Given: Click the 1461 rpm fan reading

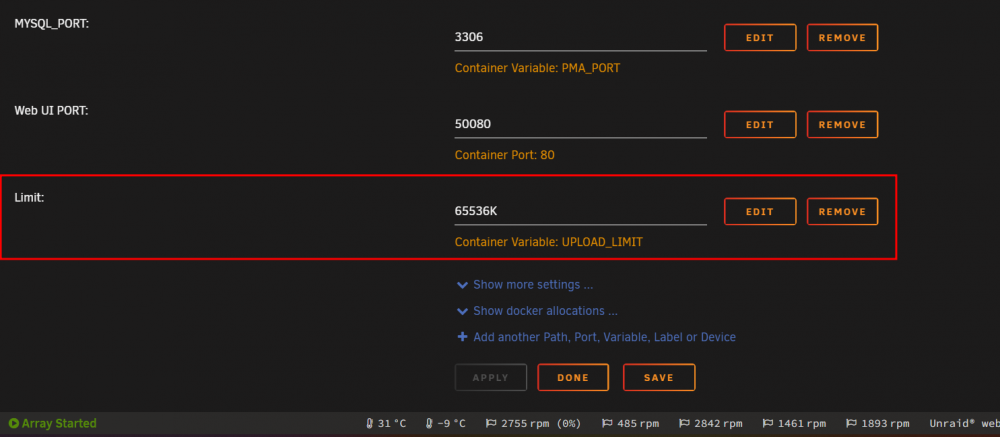Looking at the screenshot, I should pyautogui.click(x=802, y=424).
